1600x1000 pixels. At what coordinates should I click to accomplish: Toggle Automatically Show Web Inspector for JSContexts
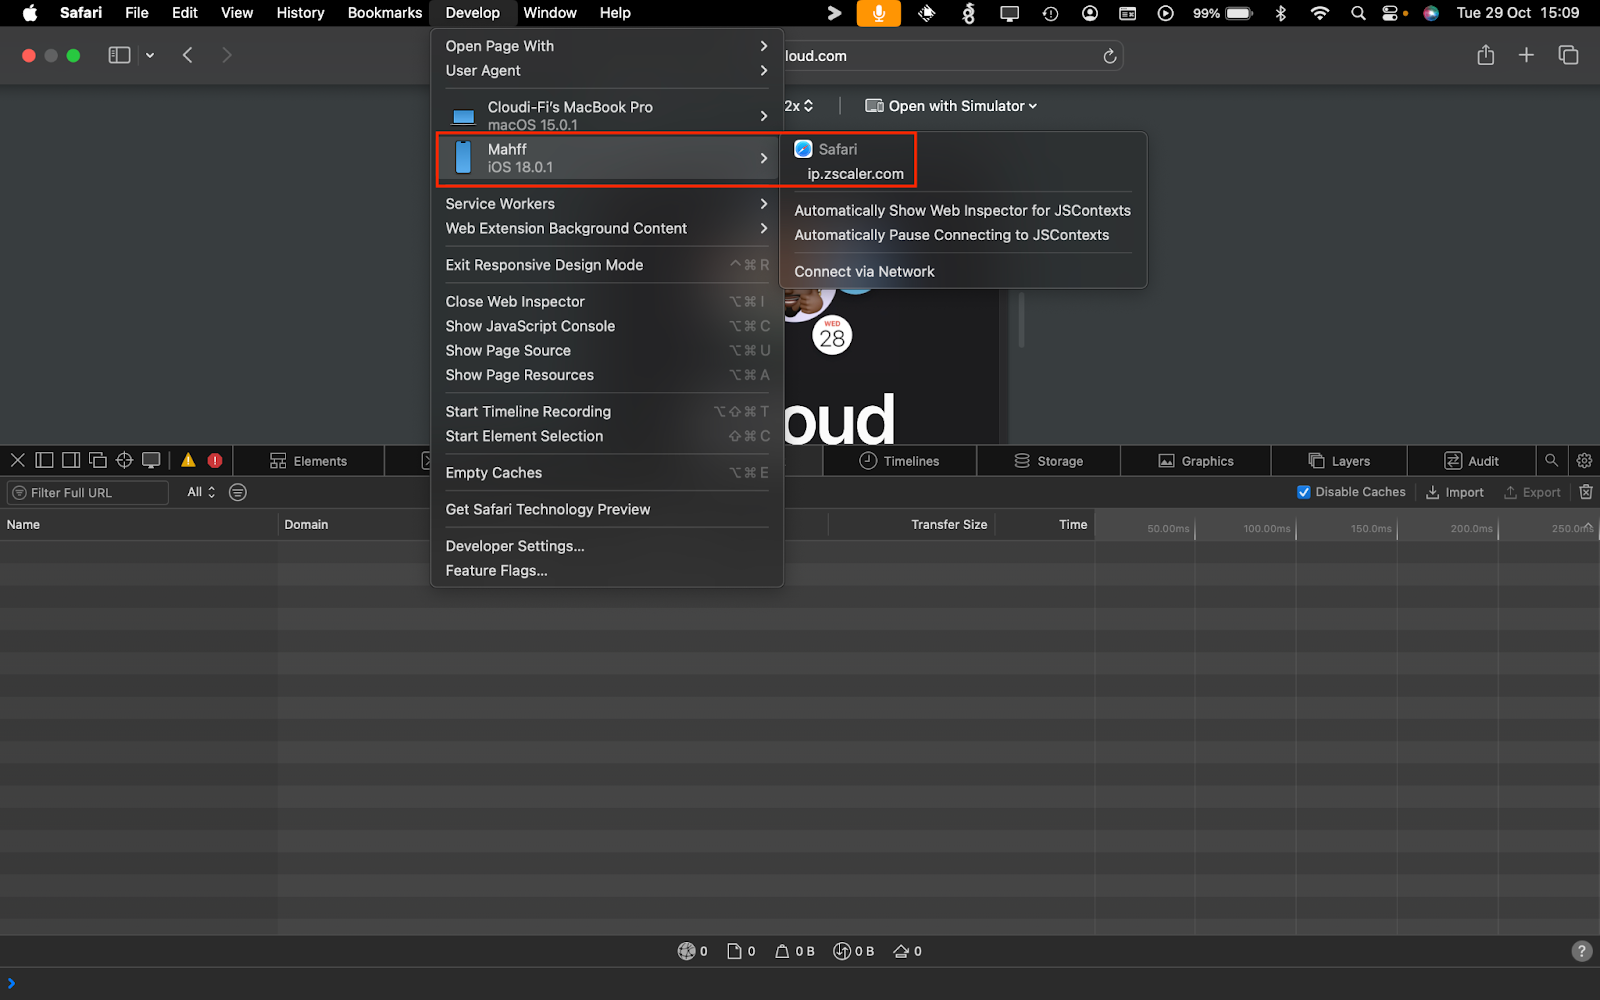[962, 210]
